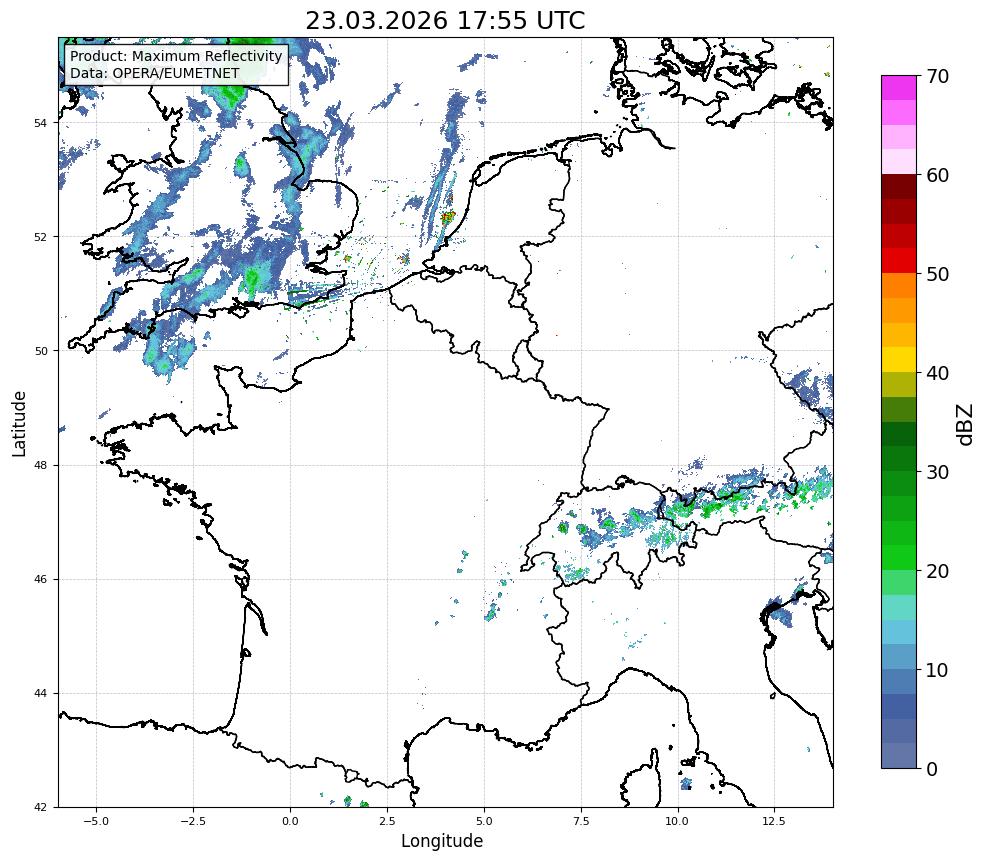Click the dark maroon swatch below 60

(x=899, y=187)
